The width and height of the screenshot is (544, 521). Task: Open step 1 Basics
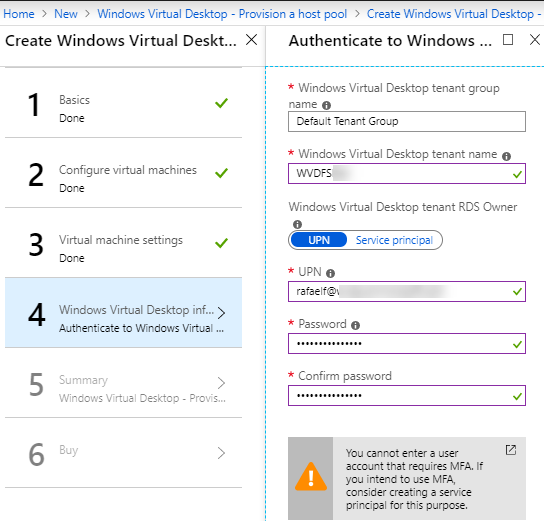[x=124, y=103]
